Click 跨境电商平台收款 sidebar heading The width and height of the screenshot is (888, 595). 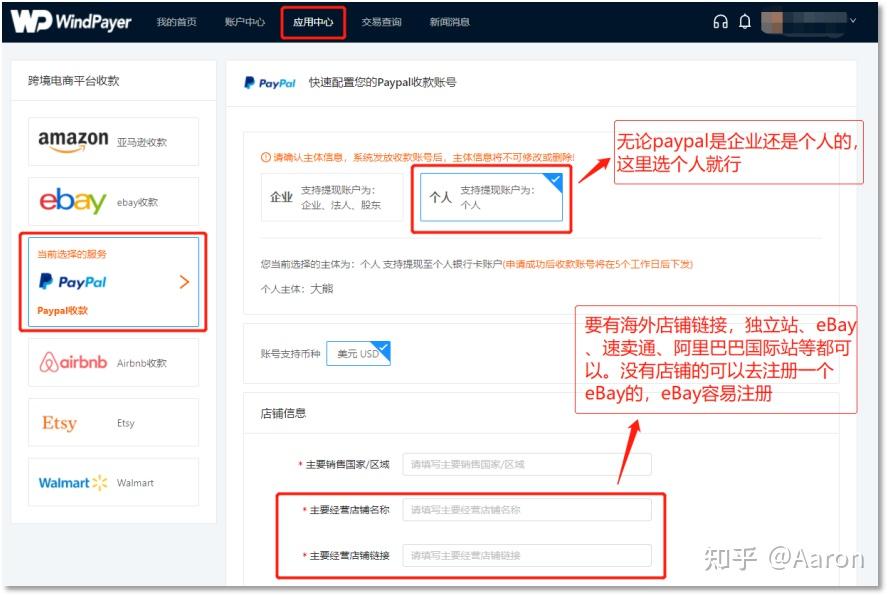[74, 80]
